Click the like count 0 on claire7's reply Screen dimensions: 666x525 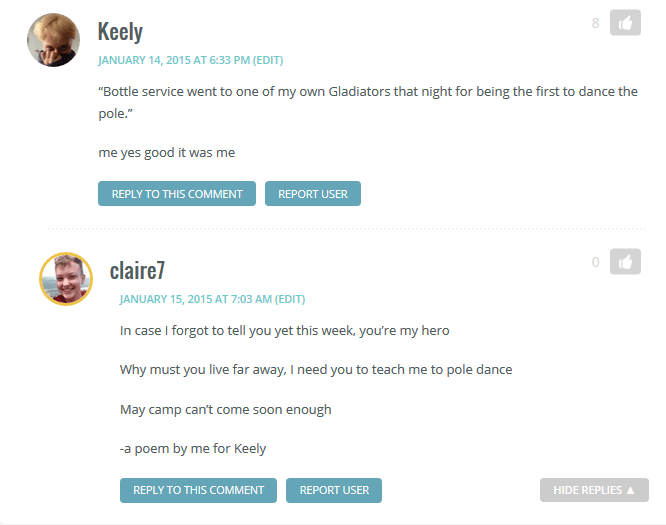click(596, 262)
